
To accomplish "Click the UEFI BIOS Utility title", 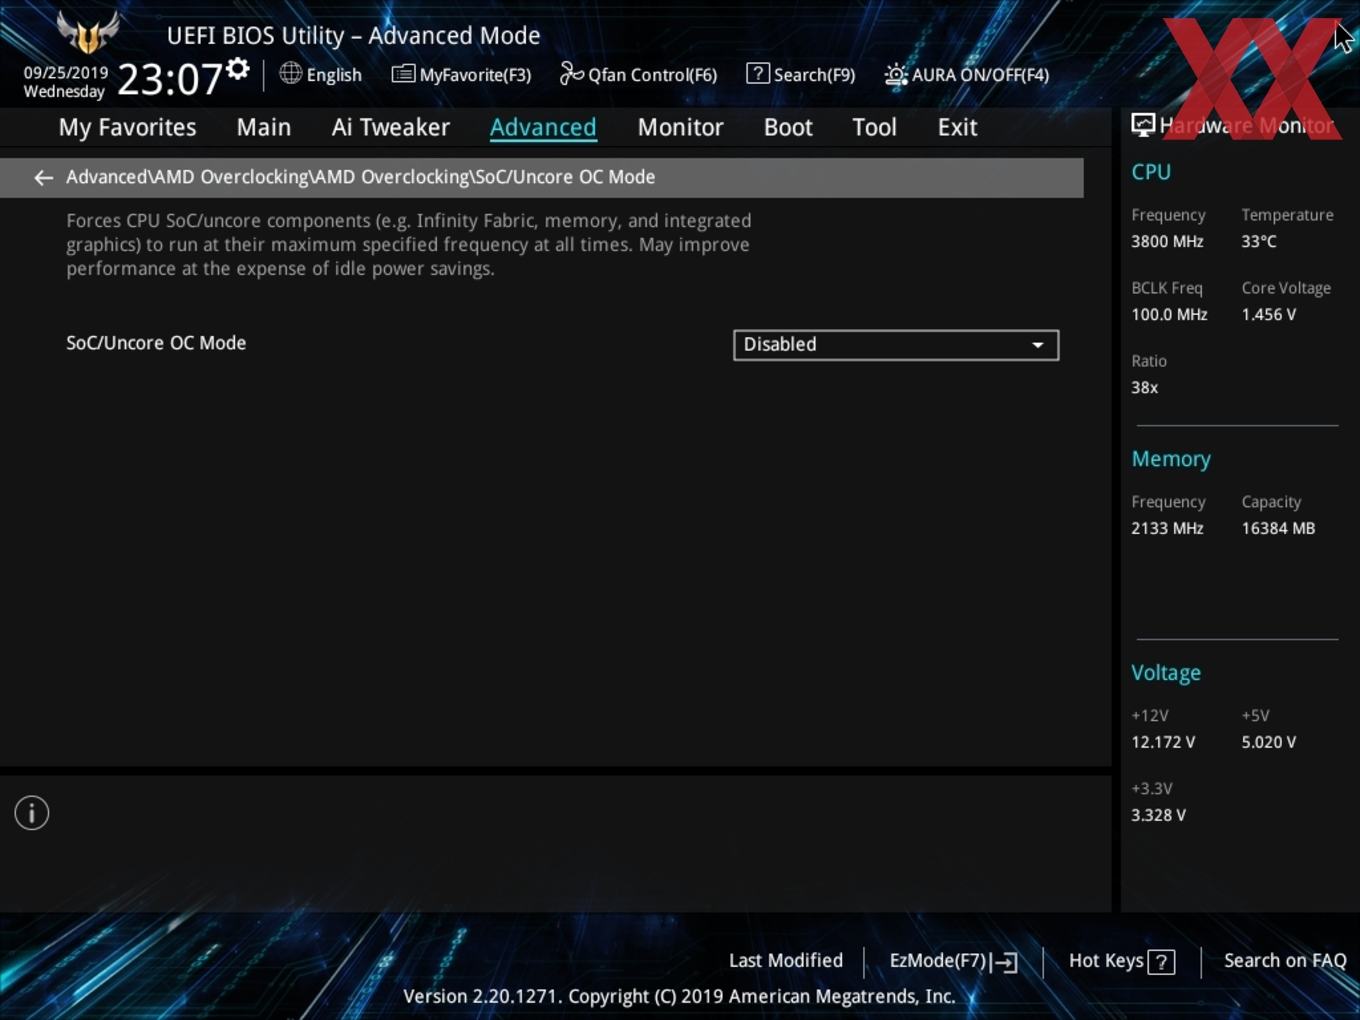I will click(353, 35).
